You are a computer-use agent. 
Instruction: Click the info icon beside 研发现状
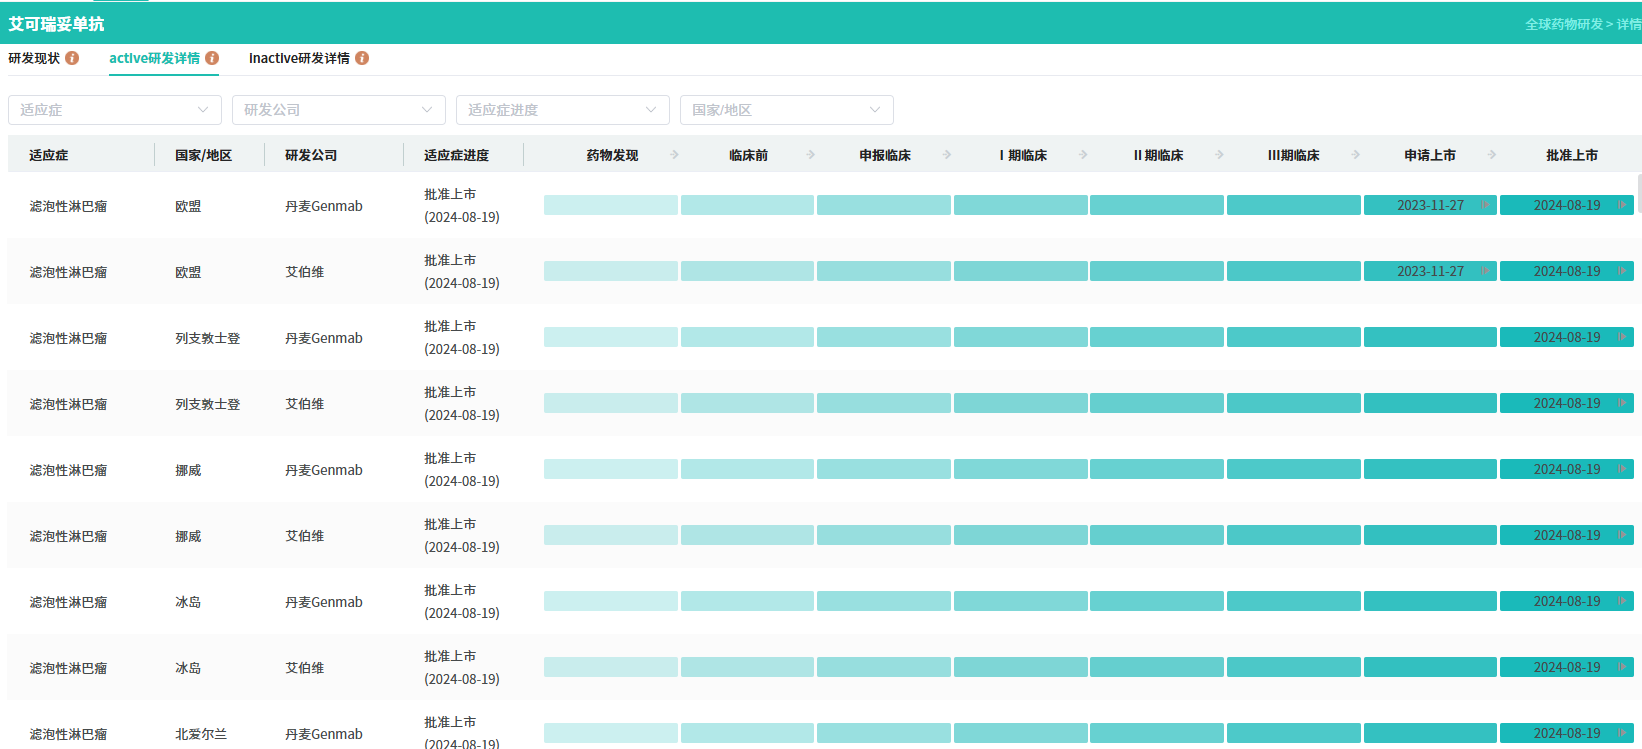click(72, 58)
